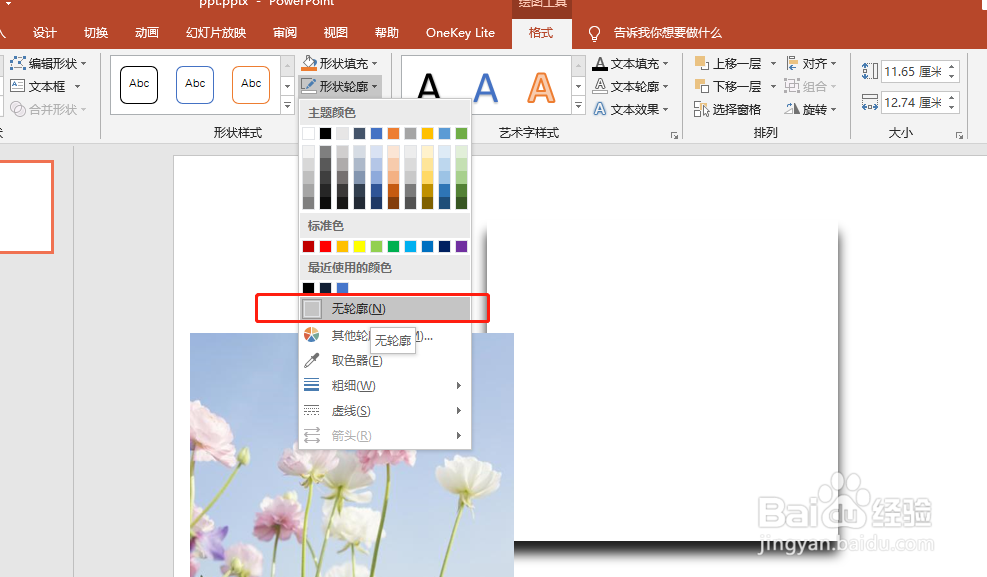987x577 pixels.
Task: Click the Align (对齐) icon
Action: click(792, 63)
